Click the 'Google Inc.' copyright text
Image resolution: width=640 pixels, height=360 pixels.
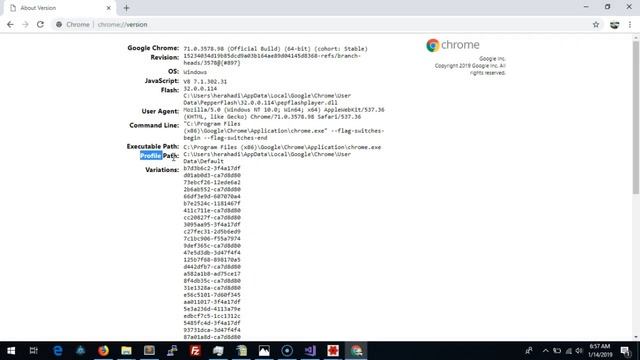coord(492,59)
